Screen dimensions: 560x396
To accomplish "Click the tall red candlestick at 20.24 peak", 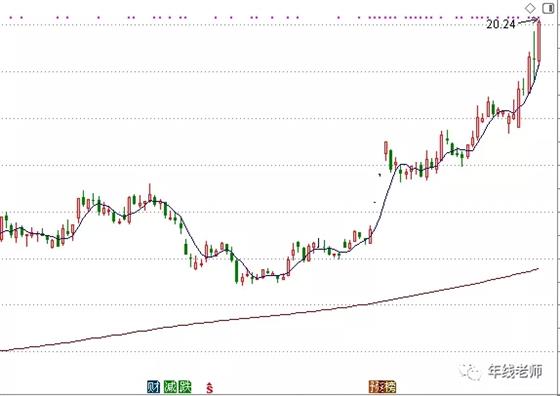I will [x=539, y=41].
